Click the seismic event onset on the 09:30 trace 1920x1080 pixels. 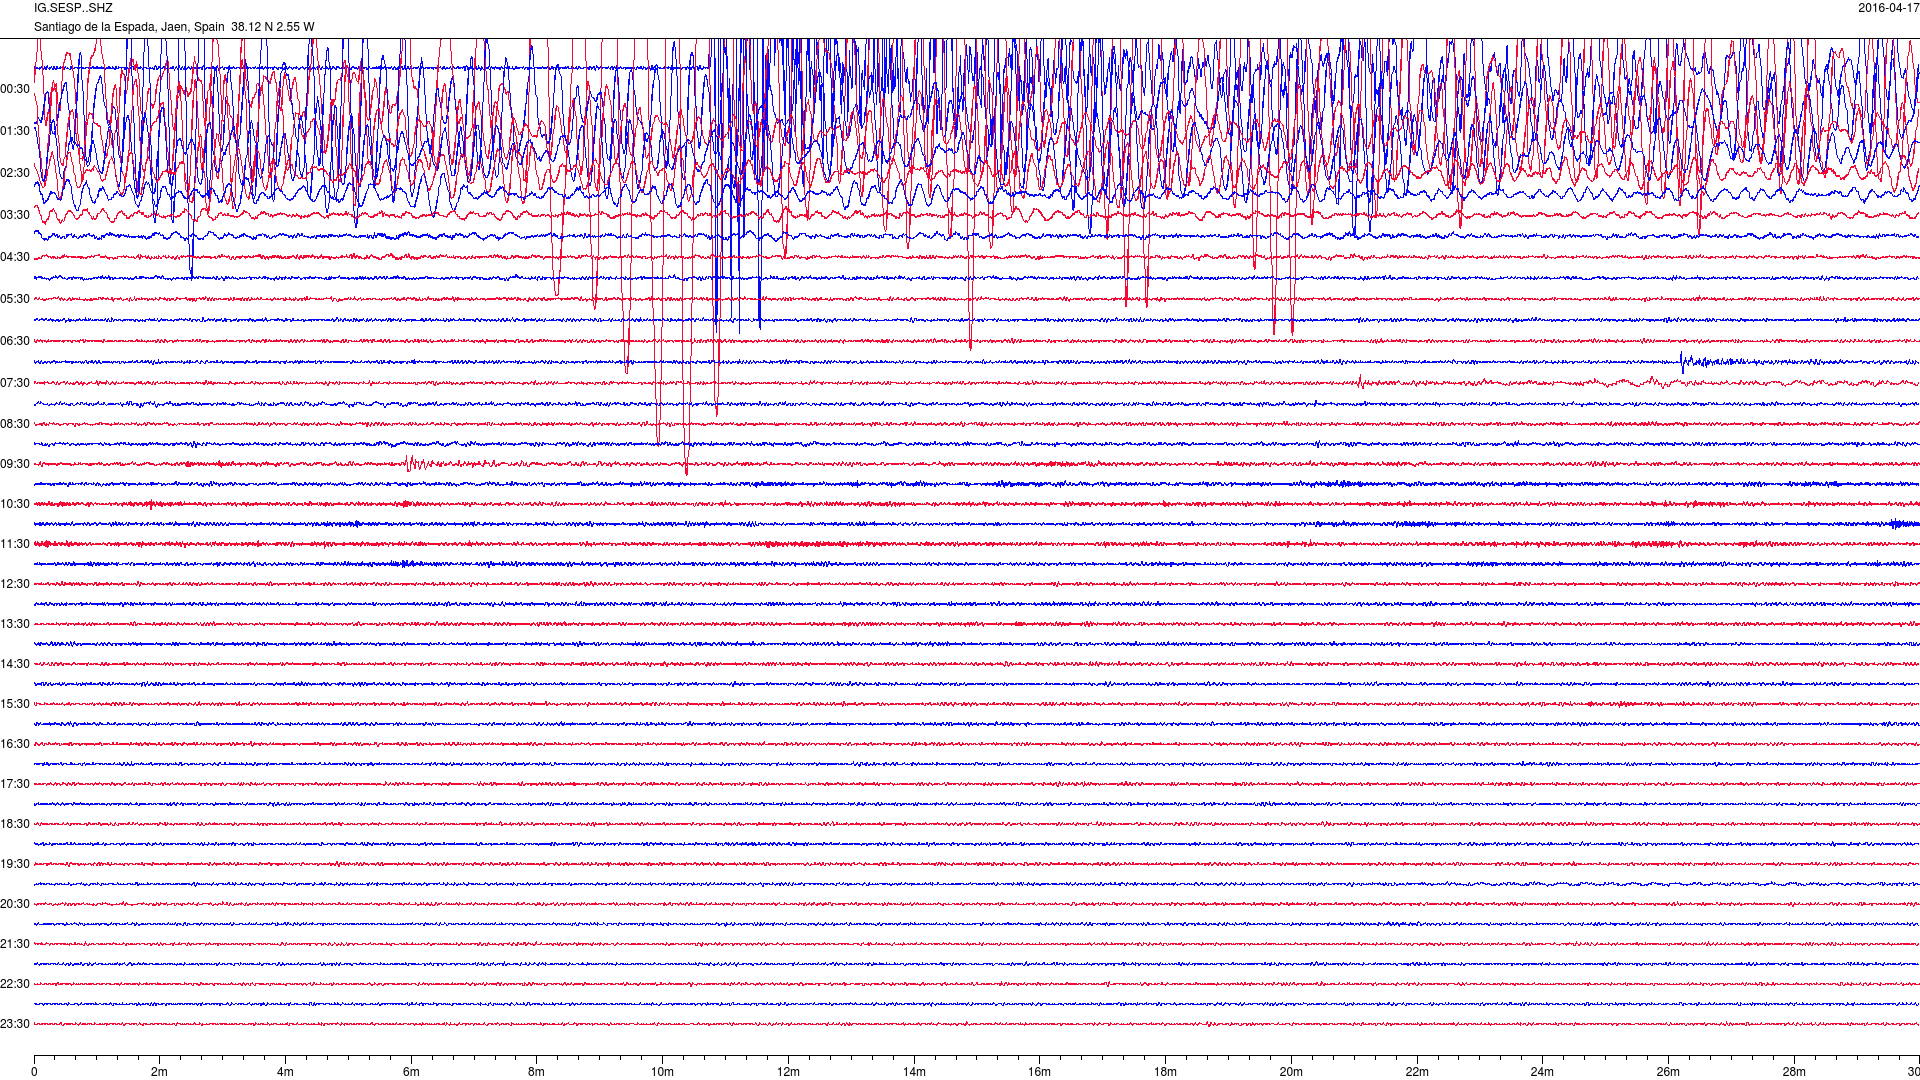(408, 463)
